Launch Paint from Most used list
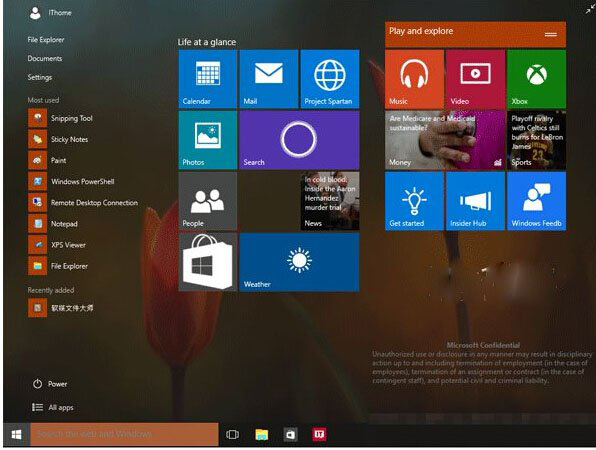The height and width of the screenshot is (450, 596). [x=48, y=160]
